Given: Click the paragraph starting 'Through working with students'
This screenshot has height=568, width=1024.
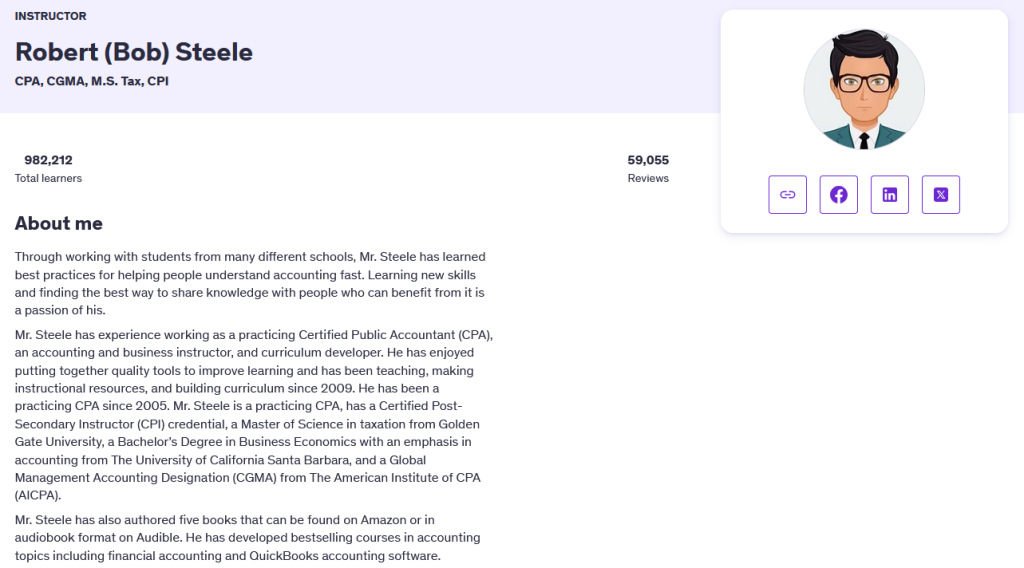Looking at the screenshot, I should pos(250,283).
